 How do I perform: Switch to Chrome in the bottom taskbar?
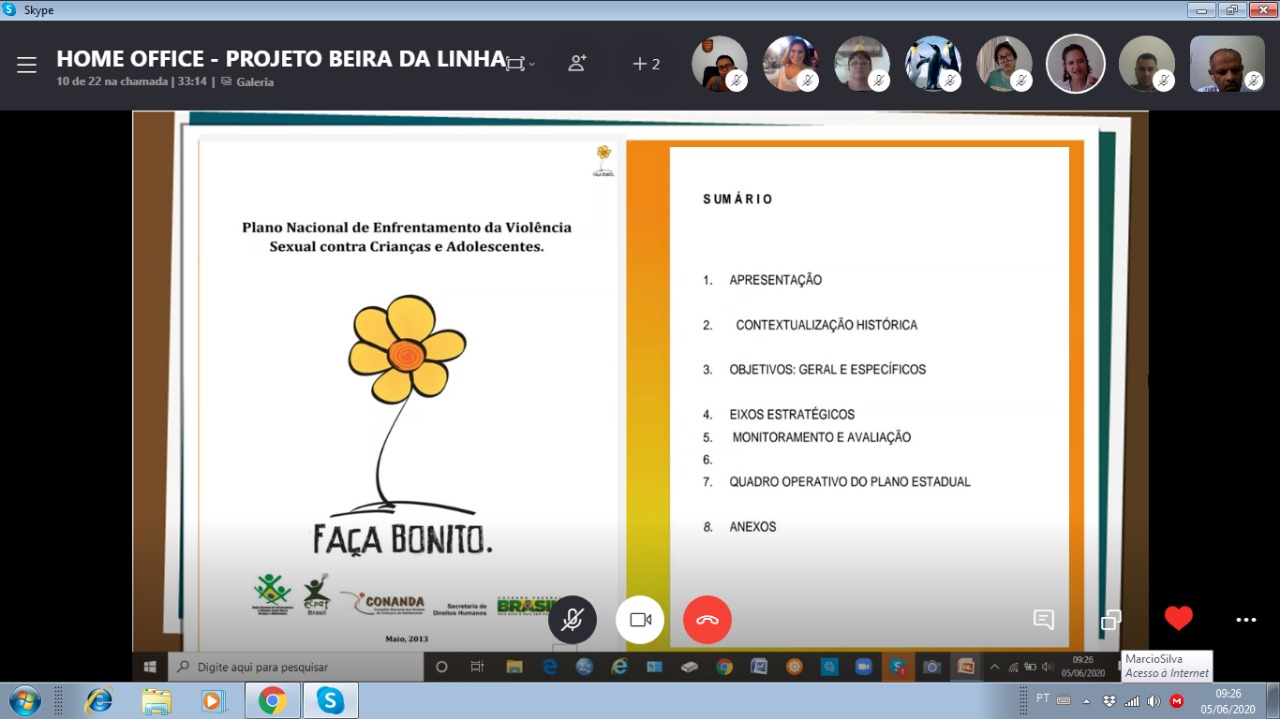pos(272,700)
